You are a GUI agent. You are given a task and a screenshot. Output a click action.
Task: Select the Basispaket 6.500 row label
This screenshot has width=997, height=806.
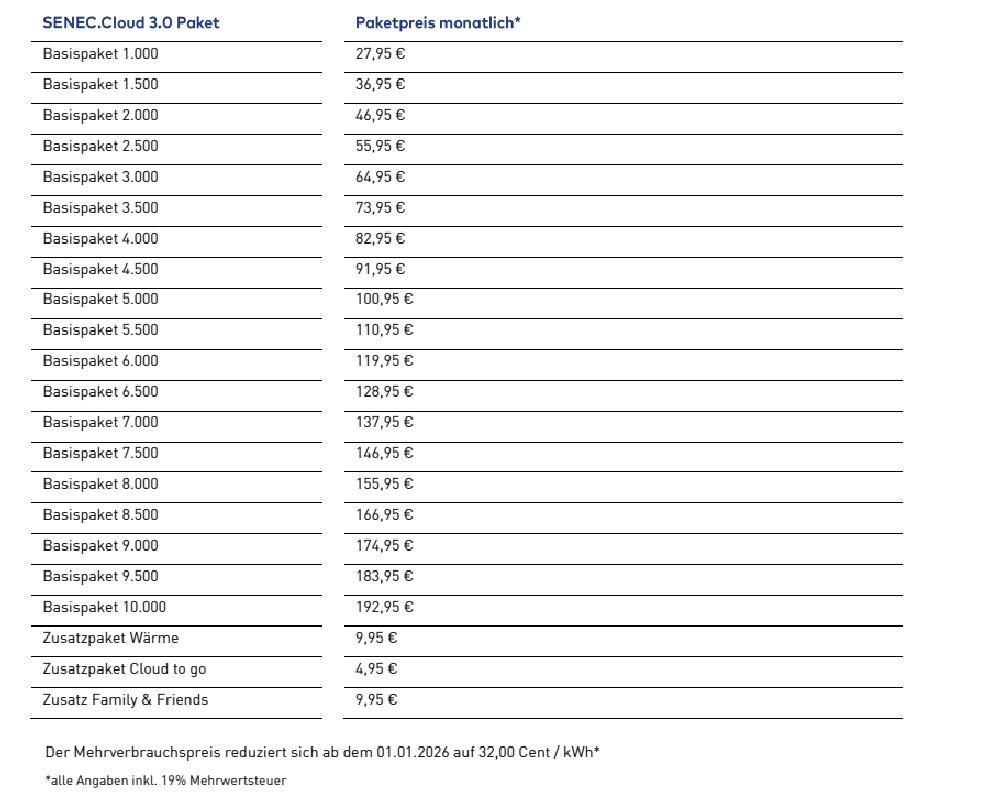click(x=100, y=392)
